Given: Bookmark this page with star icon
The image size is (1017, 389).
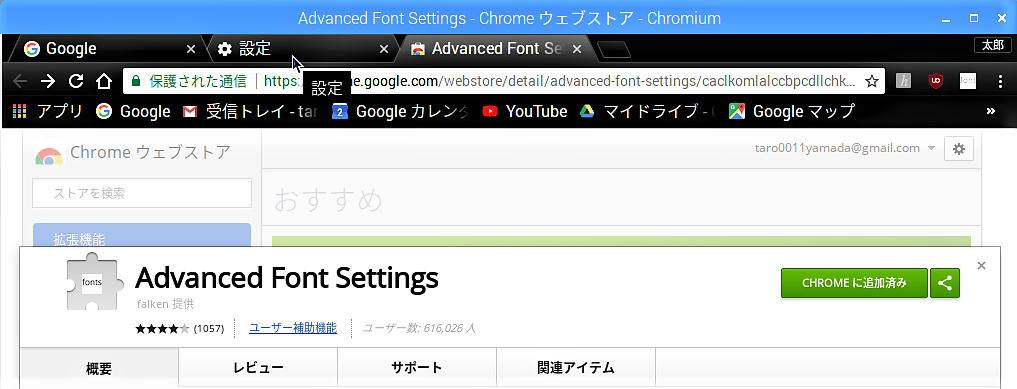Looking at the screenshot, I should click(x=872, y=81).
